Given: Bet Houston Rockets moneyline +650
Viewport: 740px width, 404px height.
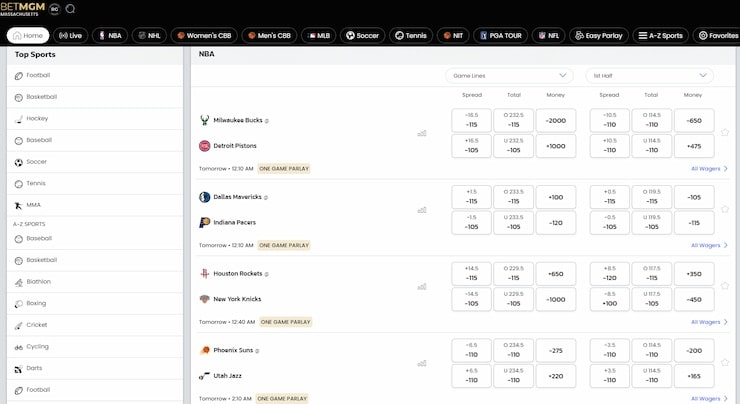Looking at the screenshot, I should 555,274.
